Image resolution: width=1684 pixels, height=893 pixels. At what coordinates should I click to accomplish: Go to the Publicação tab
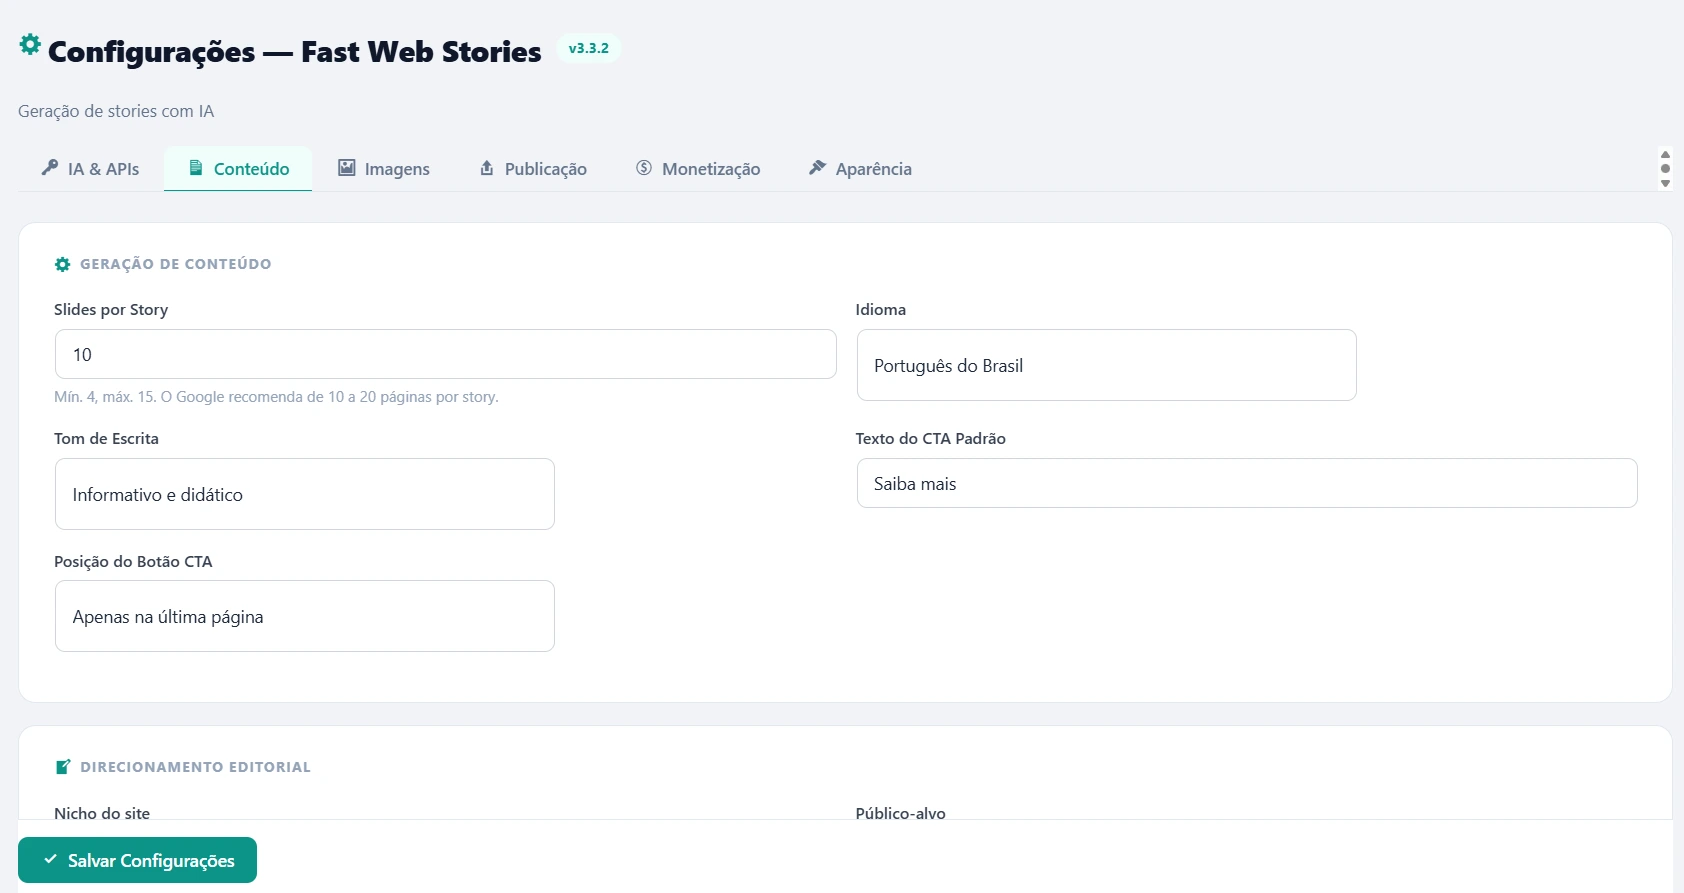533,169
